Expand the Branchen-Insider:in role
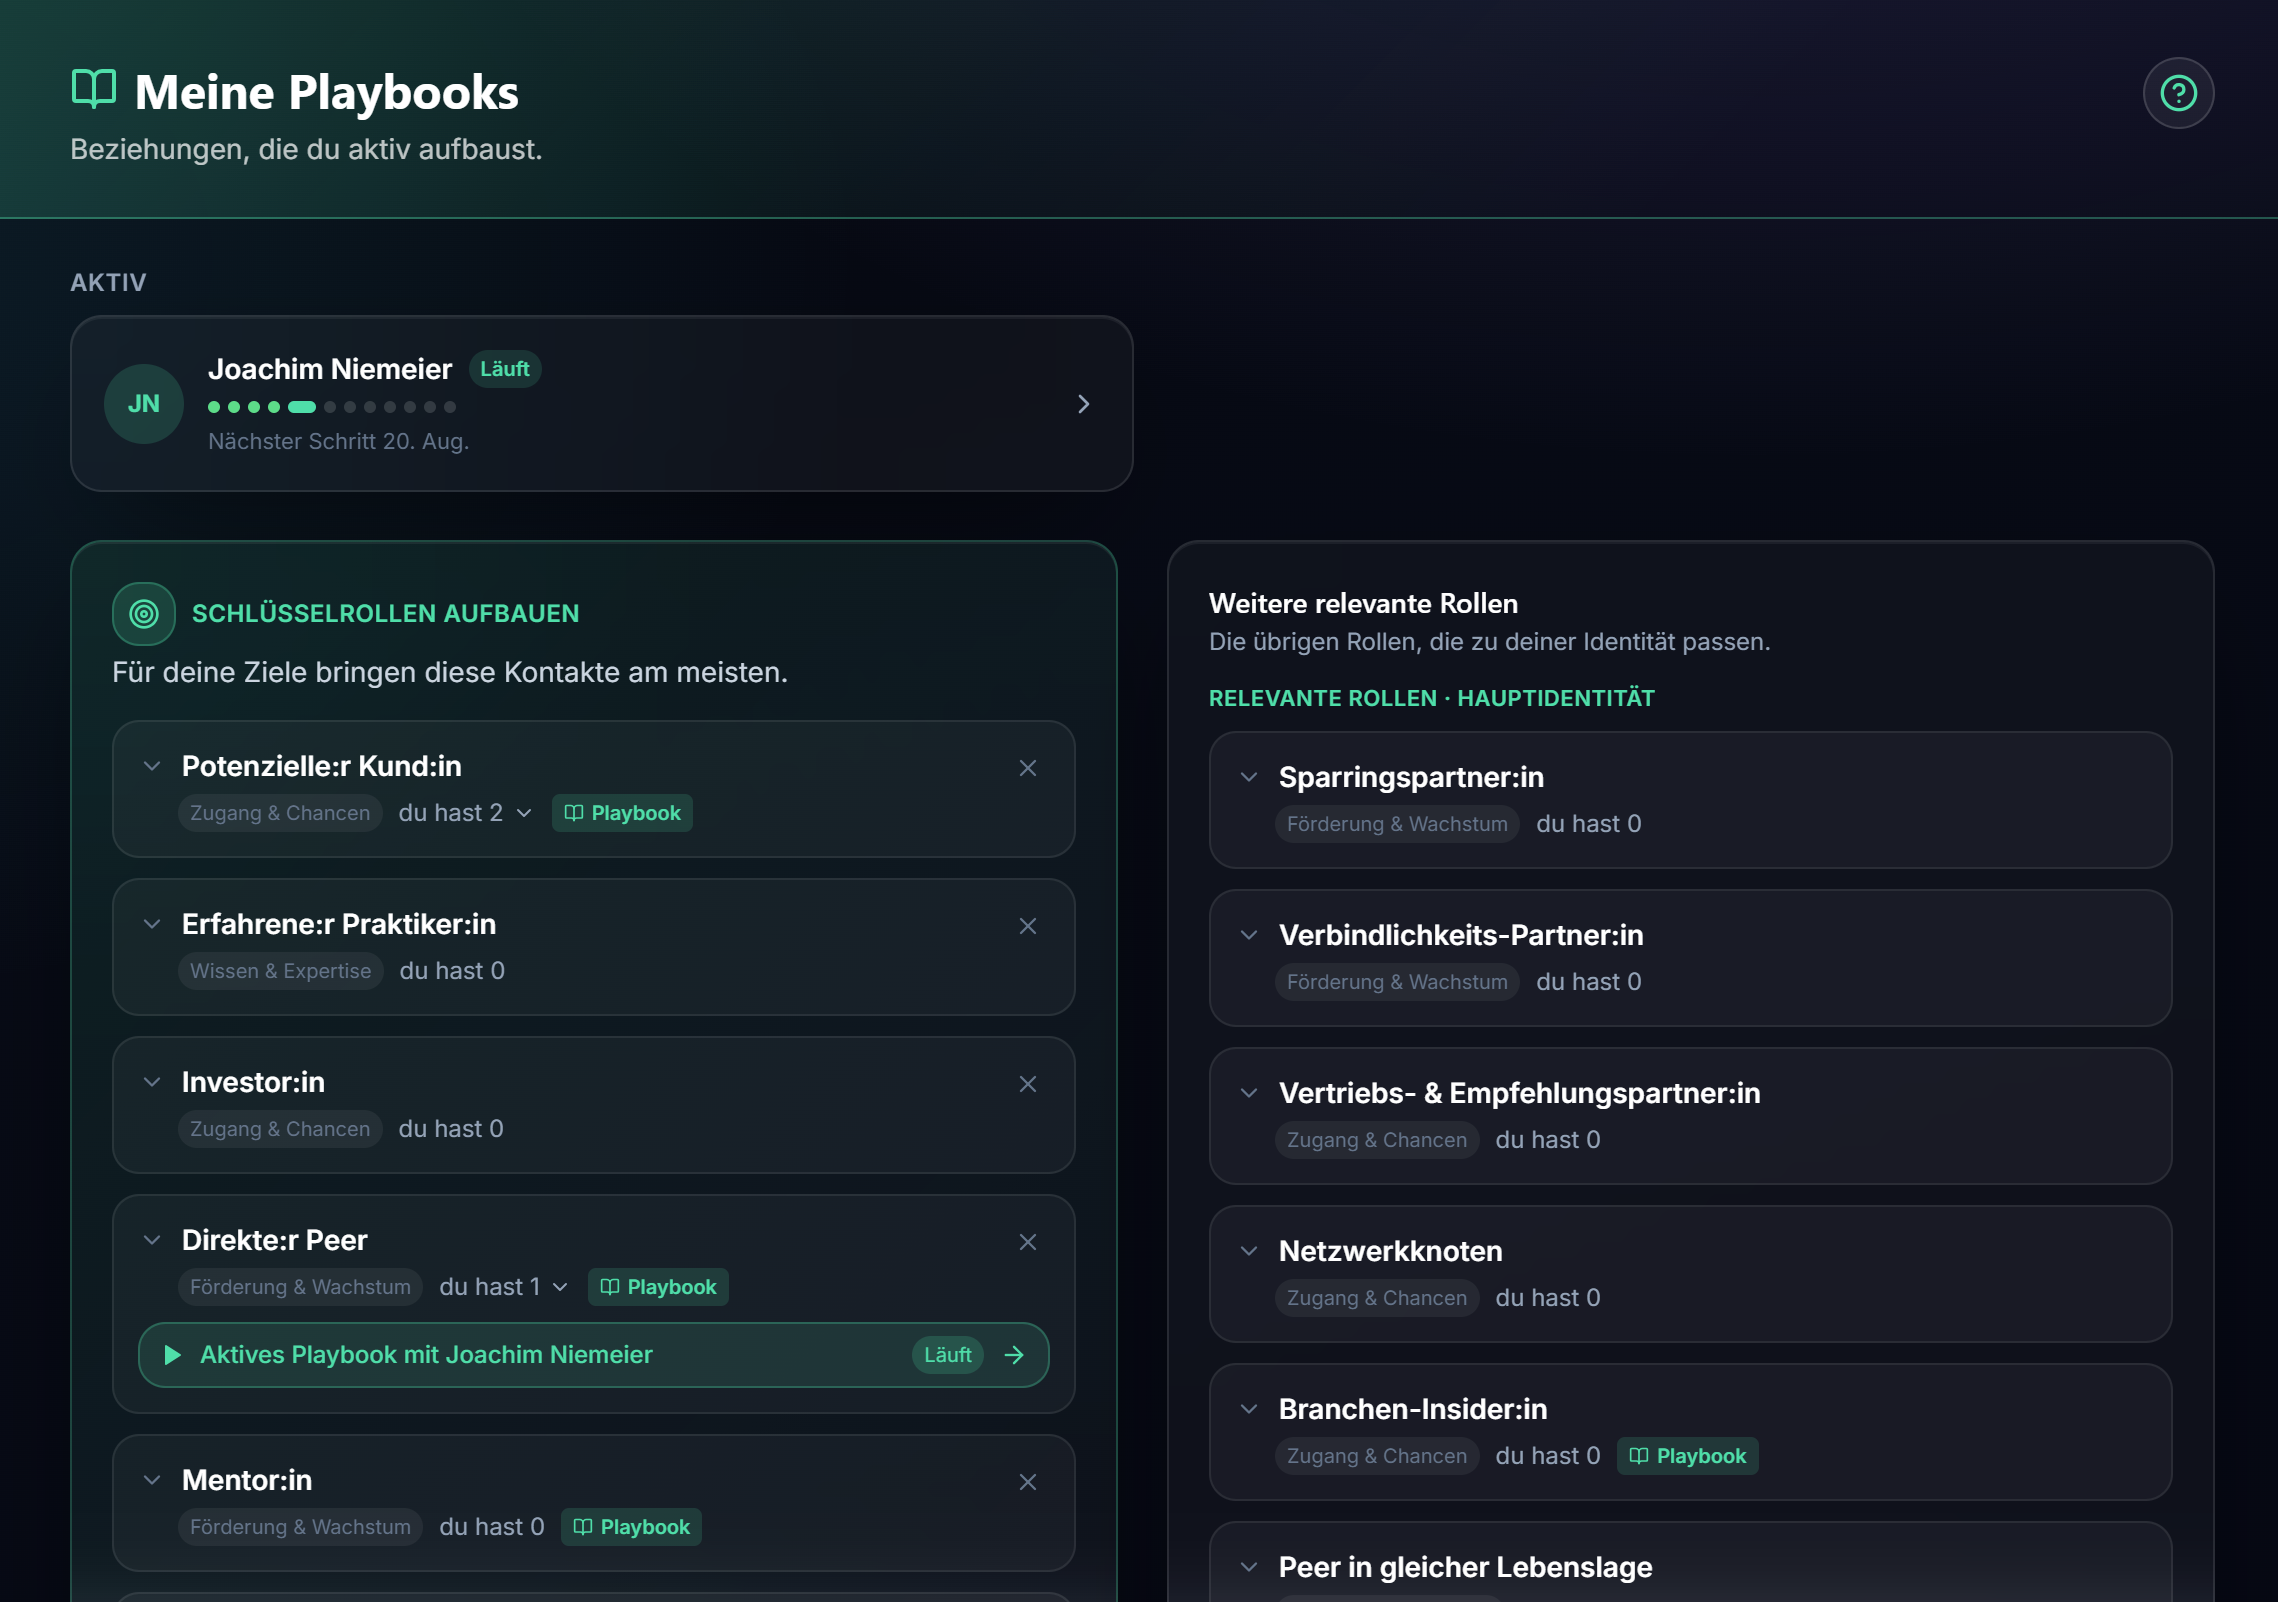The width and height of the screenshot is (2278, 1602). tap(1249, 1409)
